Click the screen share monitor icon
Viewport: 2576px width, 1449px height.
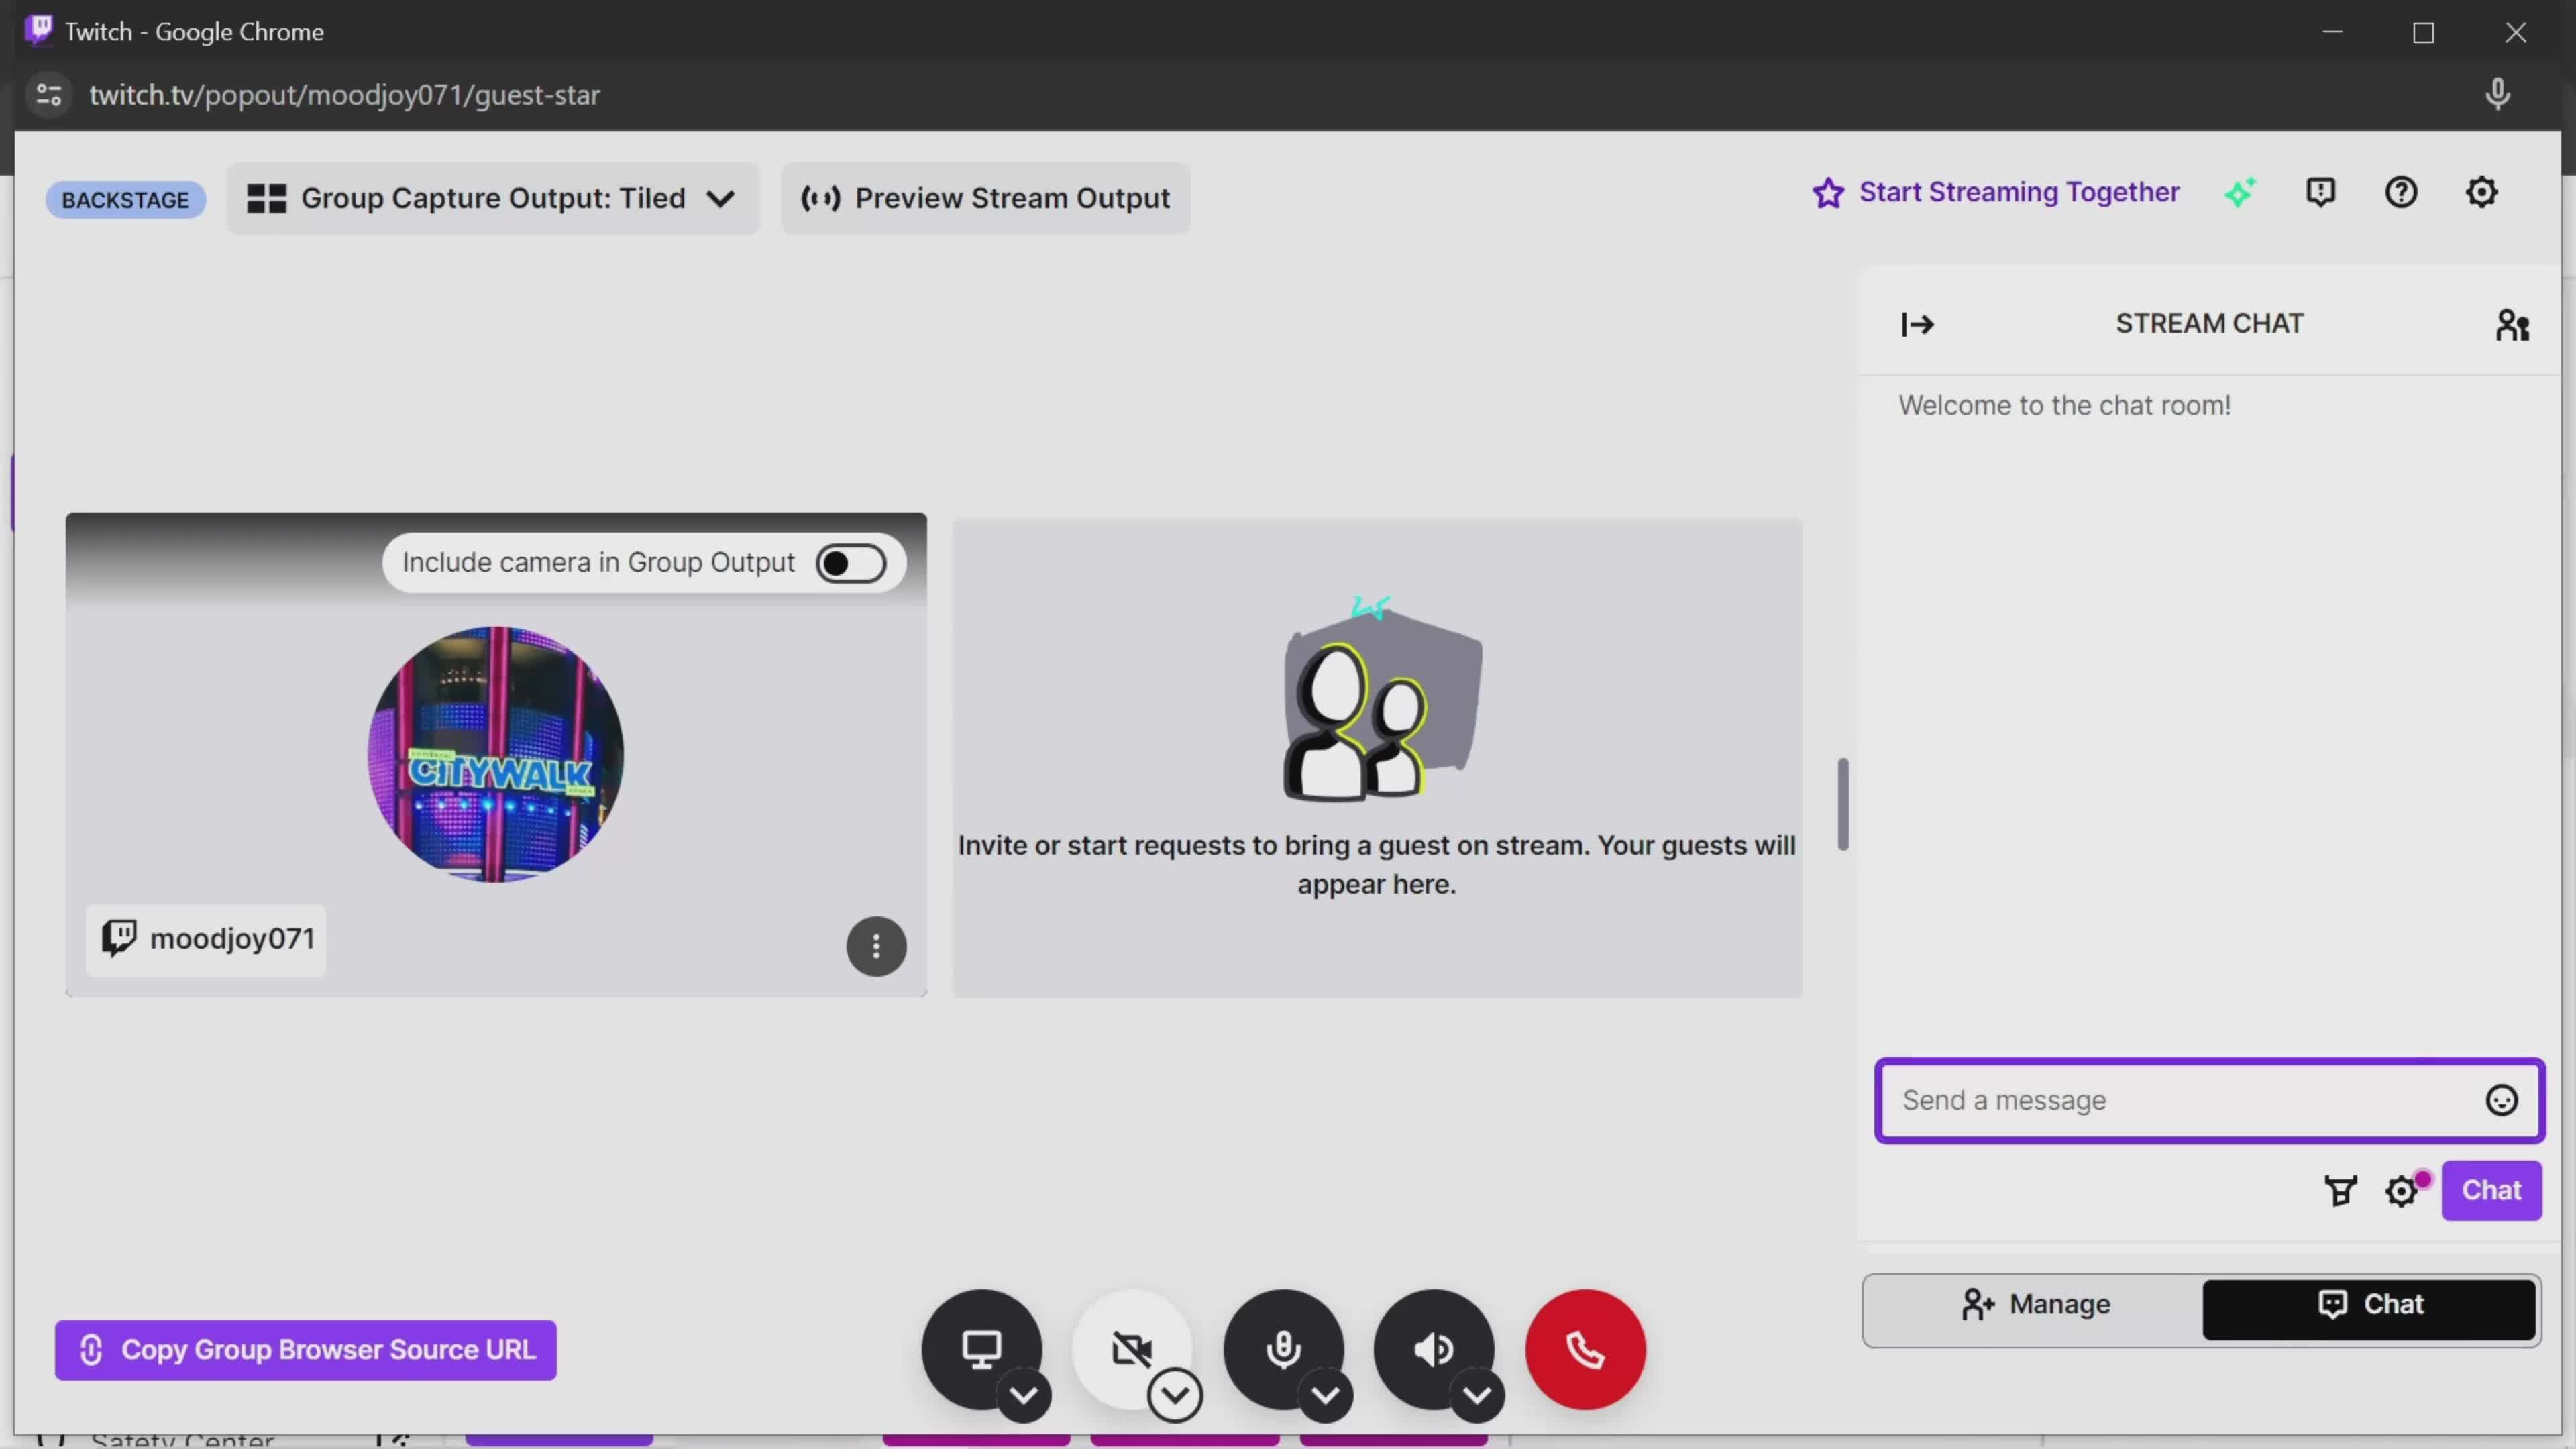tap(982, 1348)
